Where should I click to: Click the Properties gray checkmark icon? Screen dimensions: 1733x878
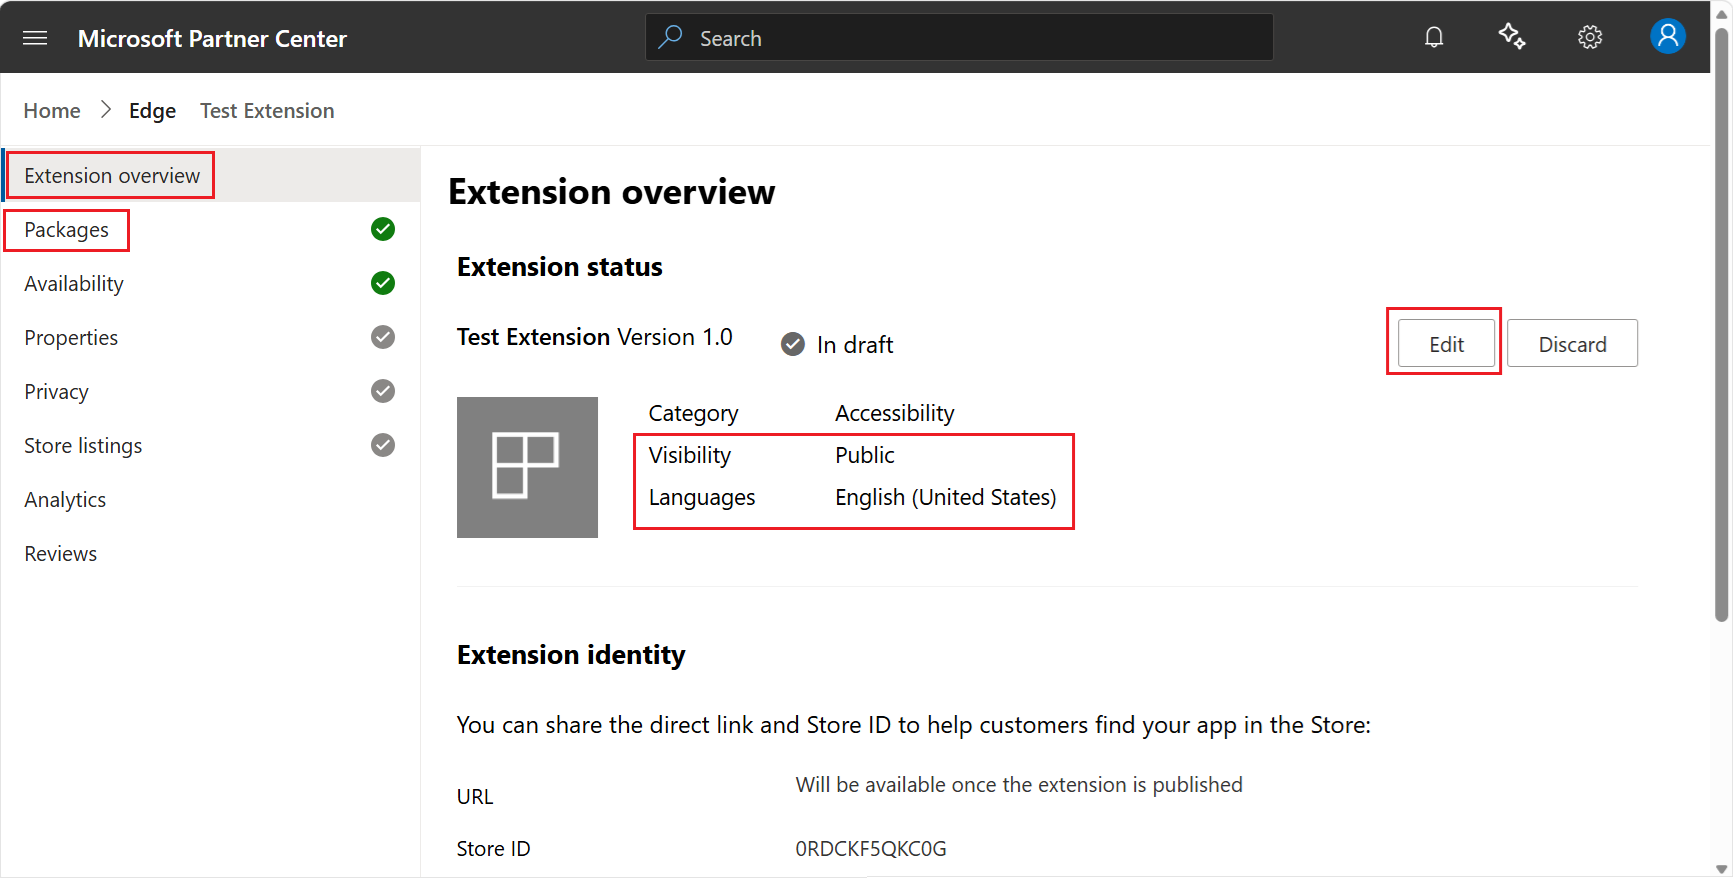point(383,337)
